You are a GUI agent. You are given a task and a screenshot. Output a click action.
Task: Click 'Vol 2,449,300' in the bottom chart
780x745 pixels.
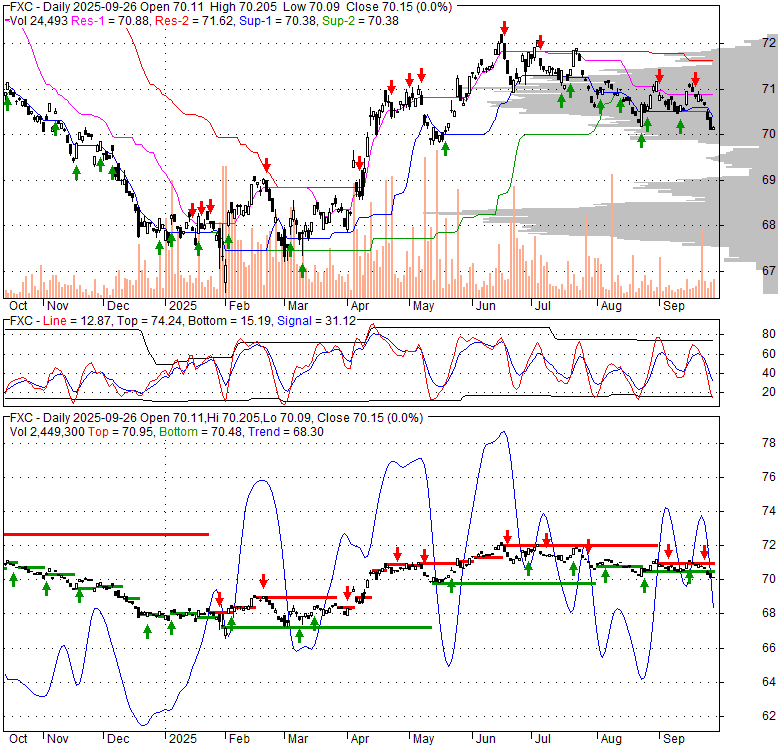tap(47, 432)
